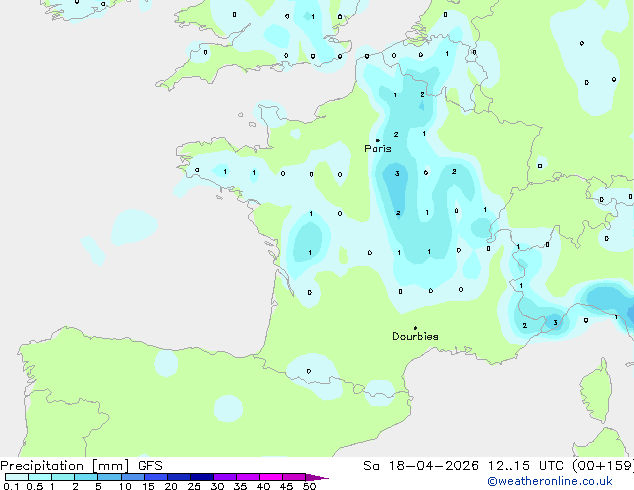Select the 20–25 mm legend swatch
The image size is (634, 490).
pyautogui.click(x=179, y=477)
